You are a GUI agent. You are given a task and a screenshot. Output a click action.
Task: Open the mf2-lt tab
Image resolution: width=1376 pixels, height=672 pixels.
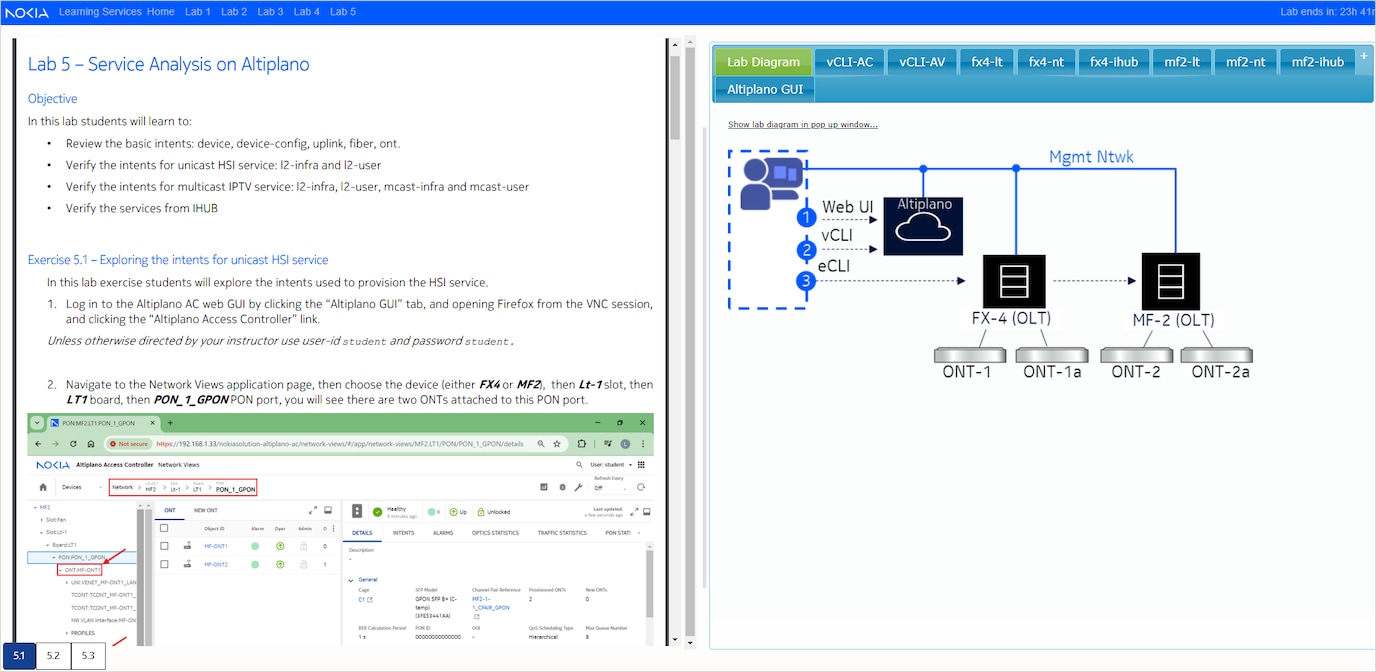pos(1182,61)
